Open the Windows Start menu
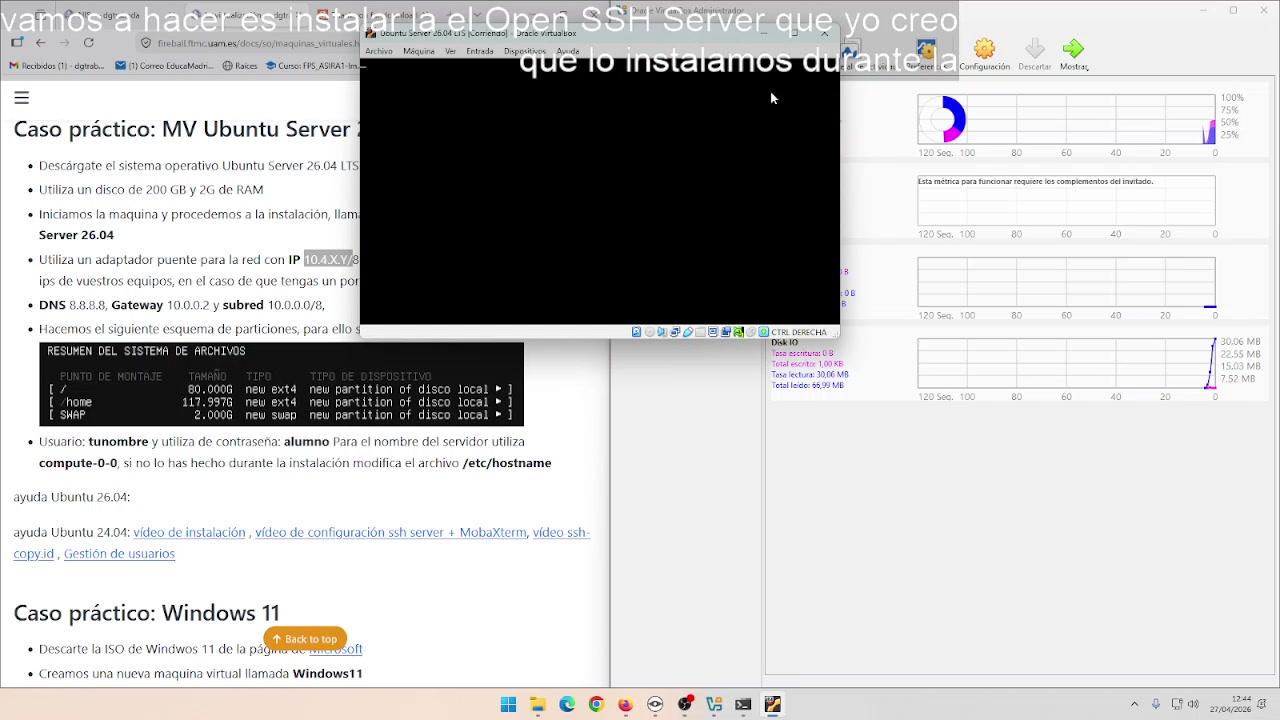 [508, 704]
